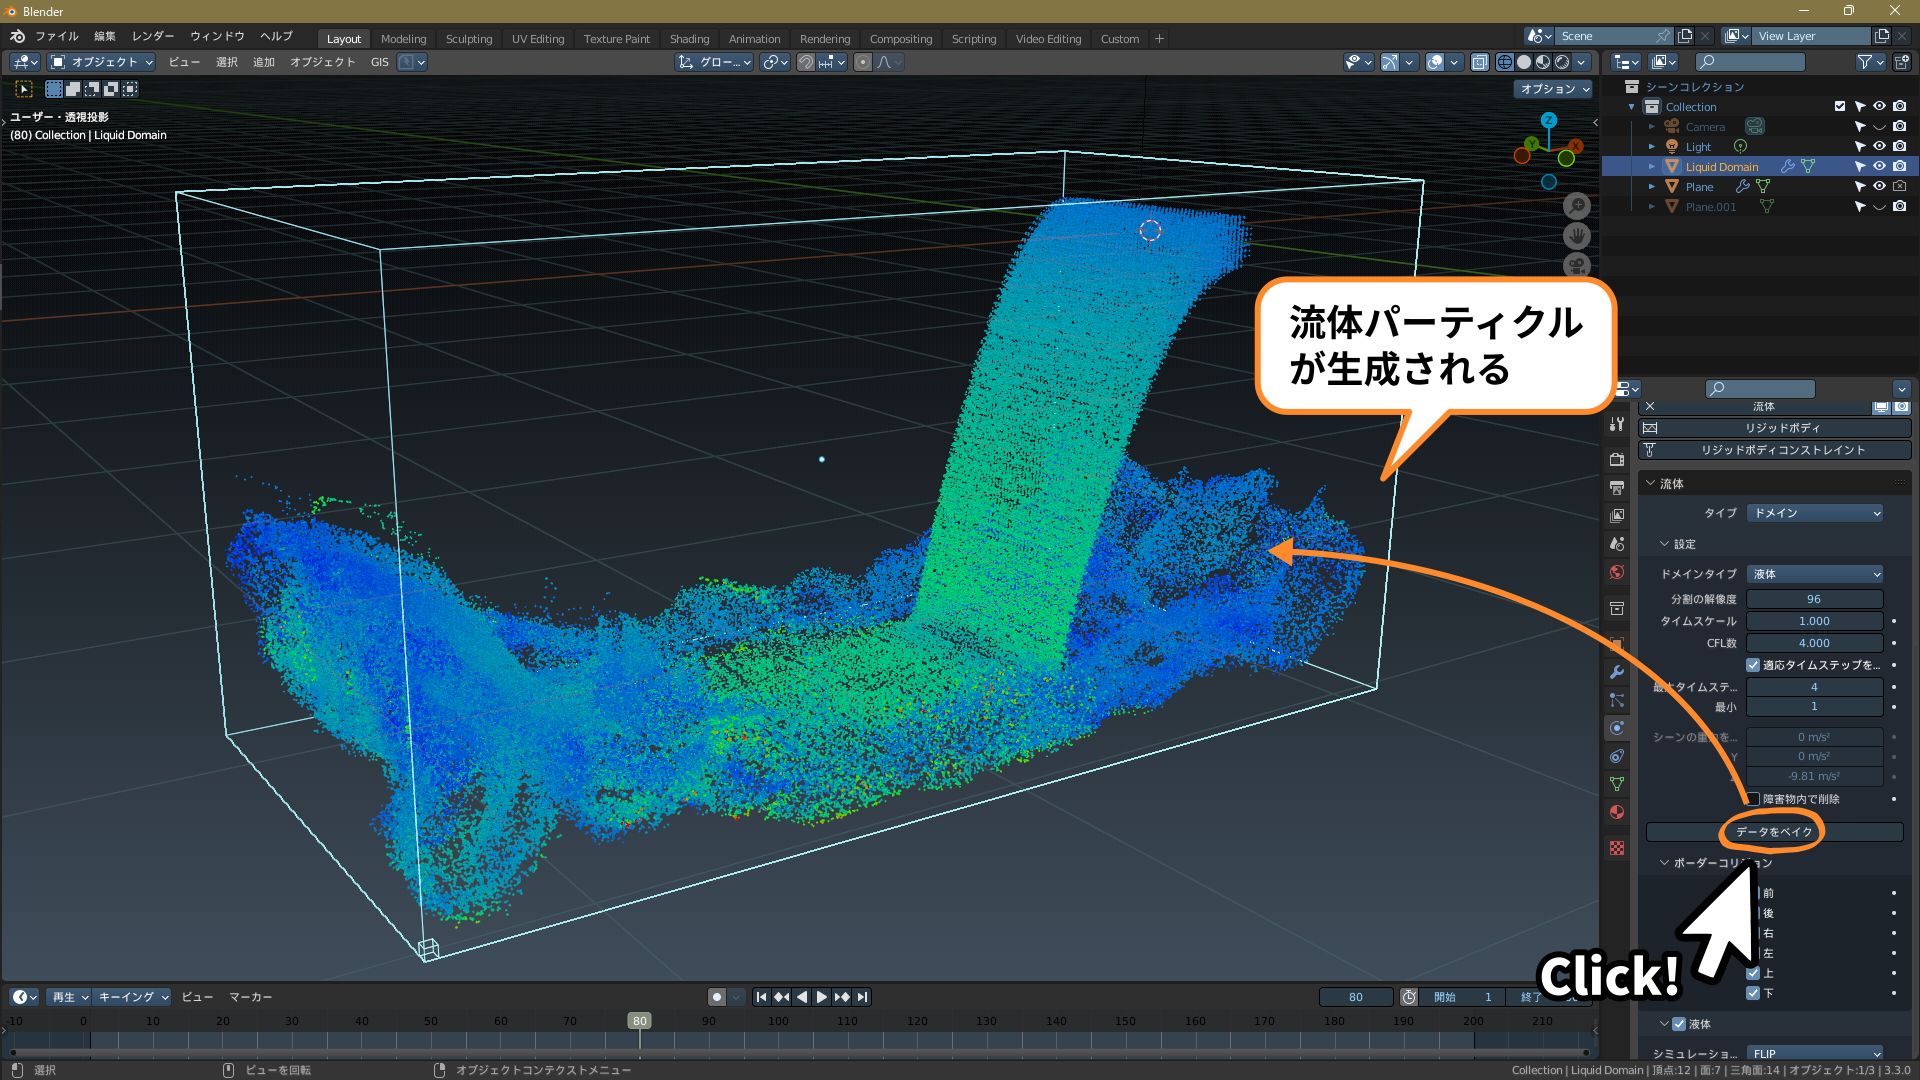This screenshot has width=1920, height=1080.
Task: Expand the Plane item in outliner
Action: coord(1652,187)
